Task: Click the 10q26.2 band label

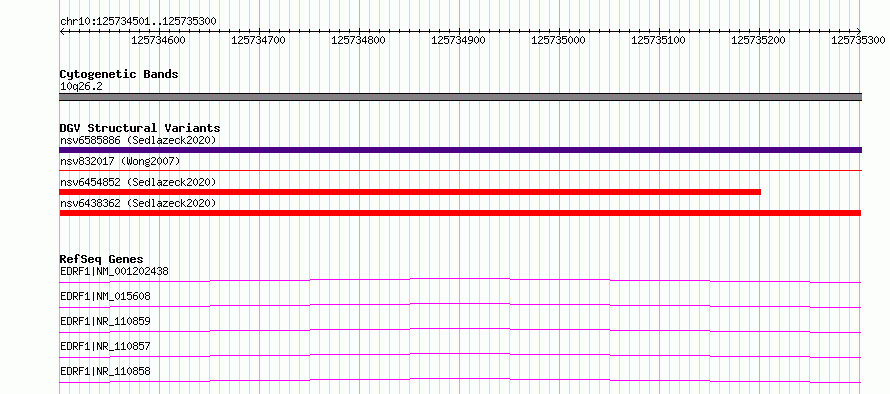Action: (x=81, y=87)
